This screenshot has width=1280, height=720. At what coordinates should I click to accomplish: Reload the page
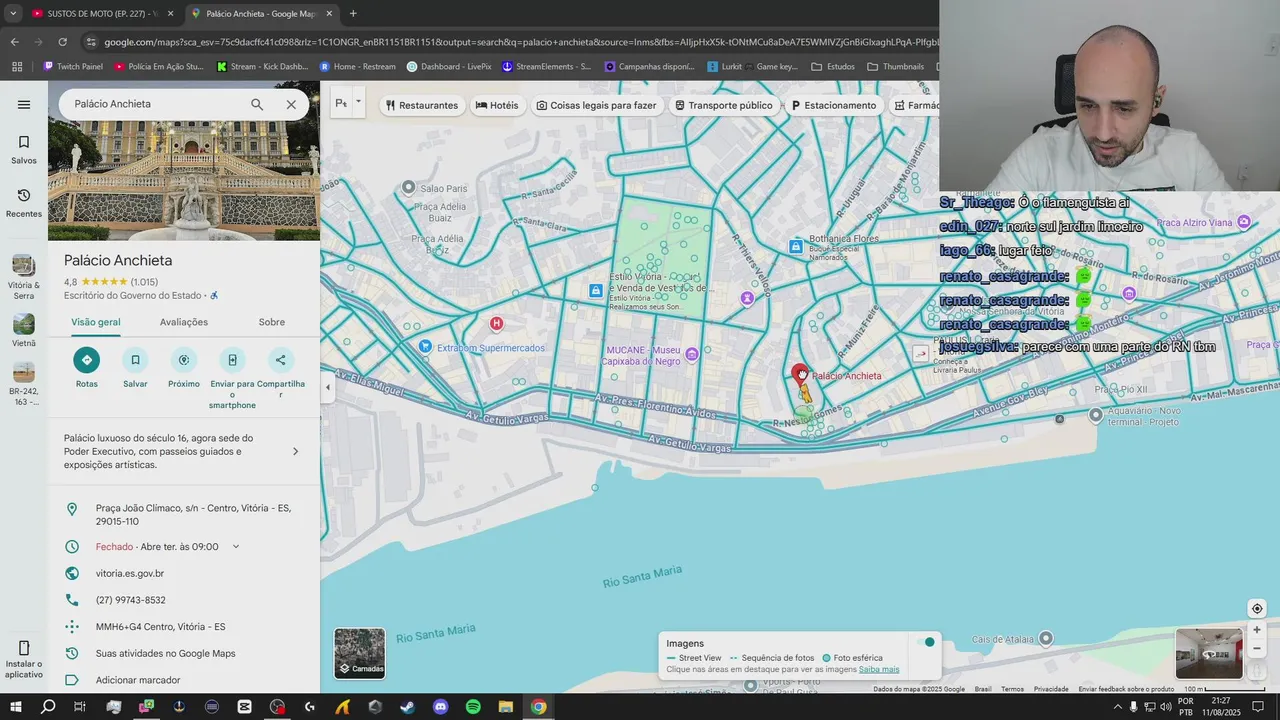click(62, 42)
